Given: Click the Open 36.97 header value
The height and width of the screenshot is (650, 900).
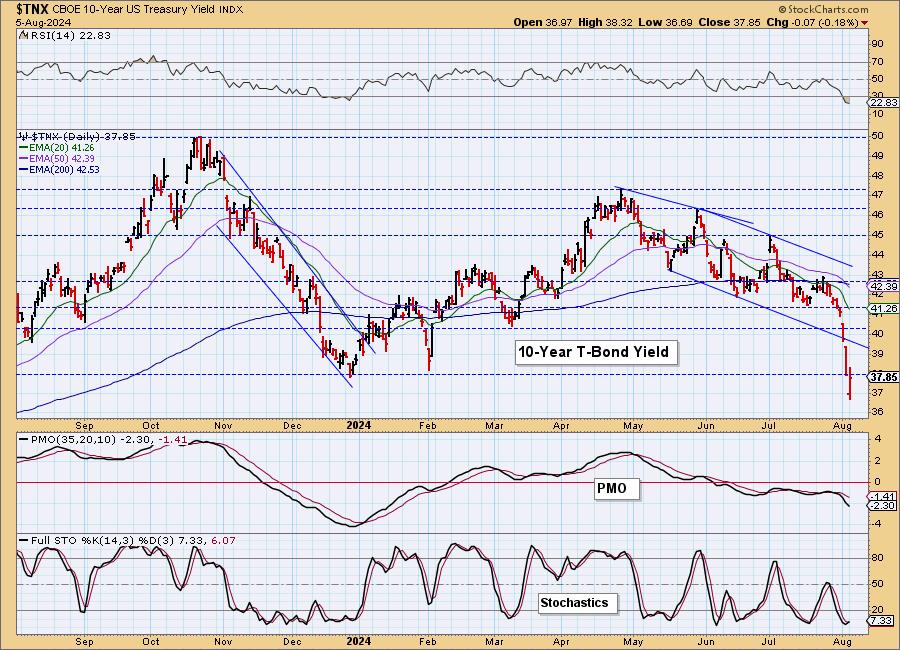Looking at the screenshot, I should coord(542,22).
